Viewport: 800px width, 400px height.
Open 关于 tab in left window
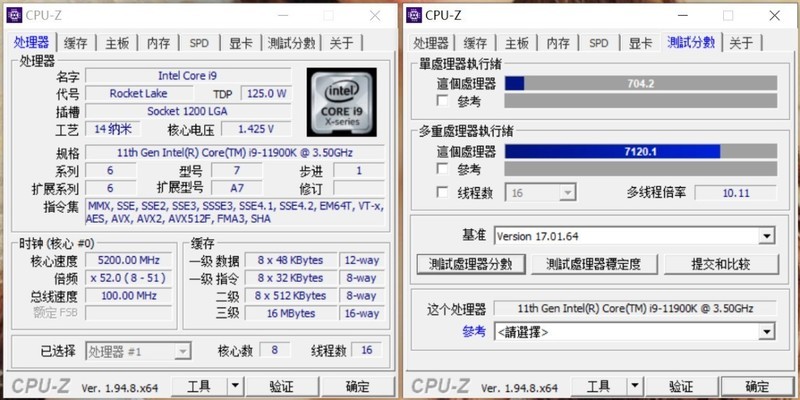pos(341,43)
